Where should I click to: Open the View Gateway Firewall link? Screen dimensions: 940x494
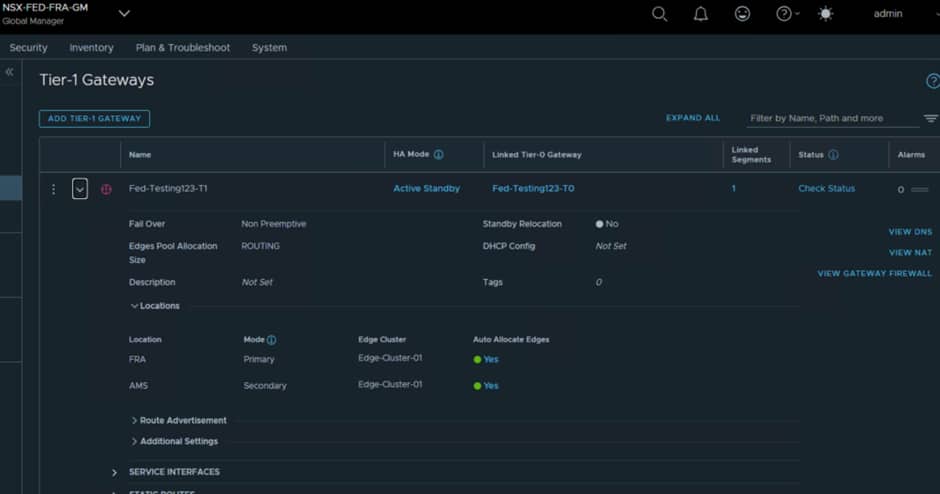click(874, 273)
